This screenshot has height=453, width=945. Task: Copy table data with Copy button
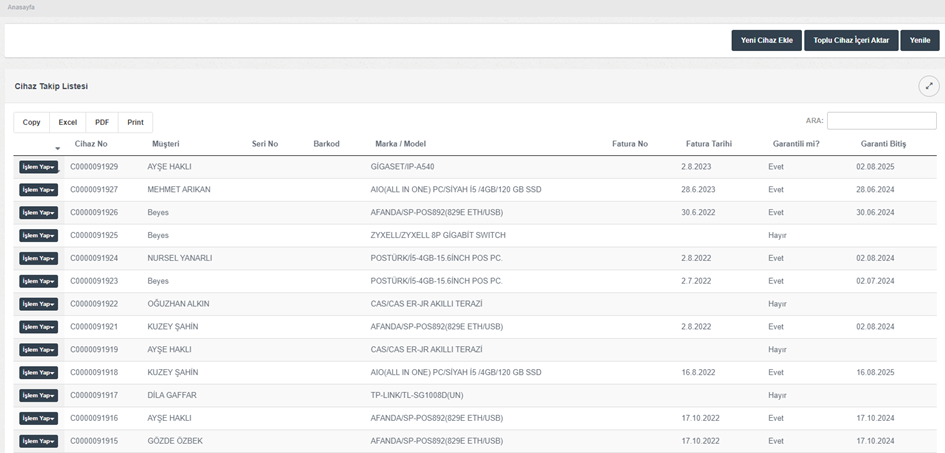(x=32, y=122)
